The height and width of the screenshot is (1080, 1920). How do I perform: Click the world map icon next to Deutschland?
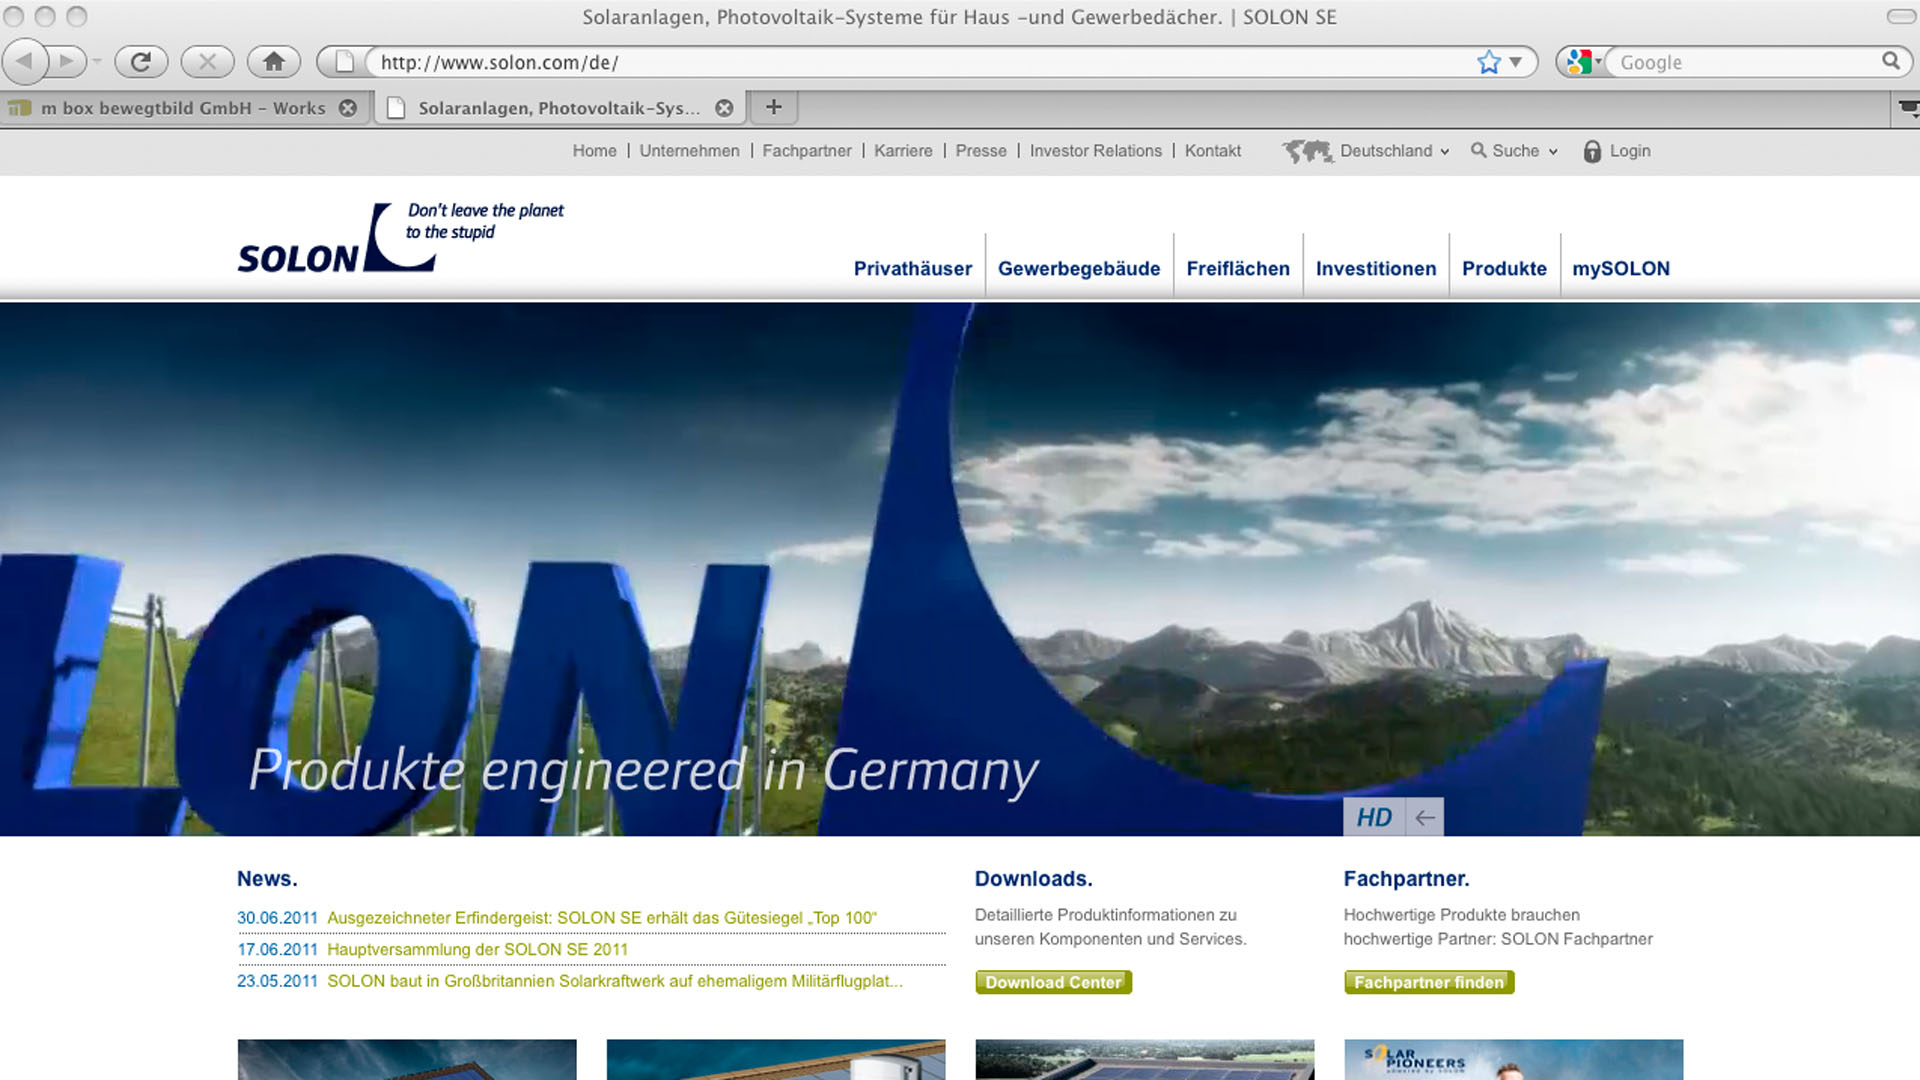[x=1308, y=151]
